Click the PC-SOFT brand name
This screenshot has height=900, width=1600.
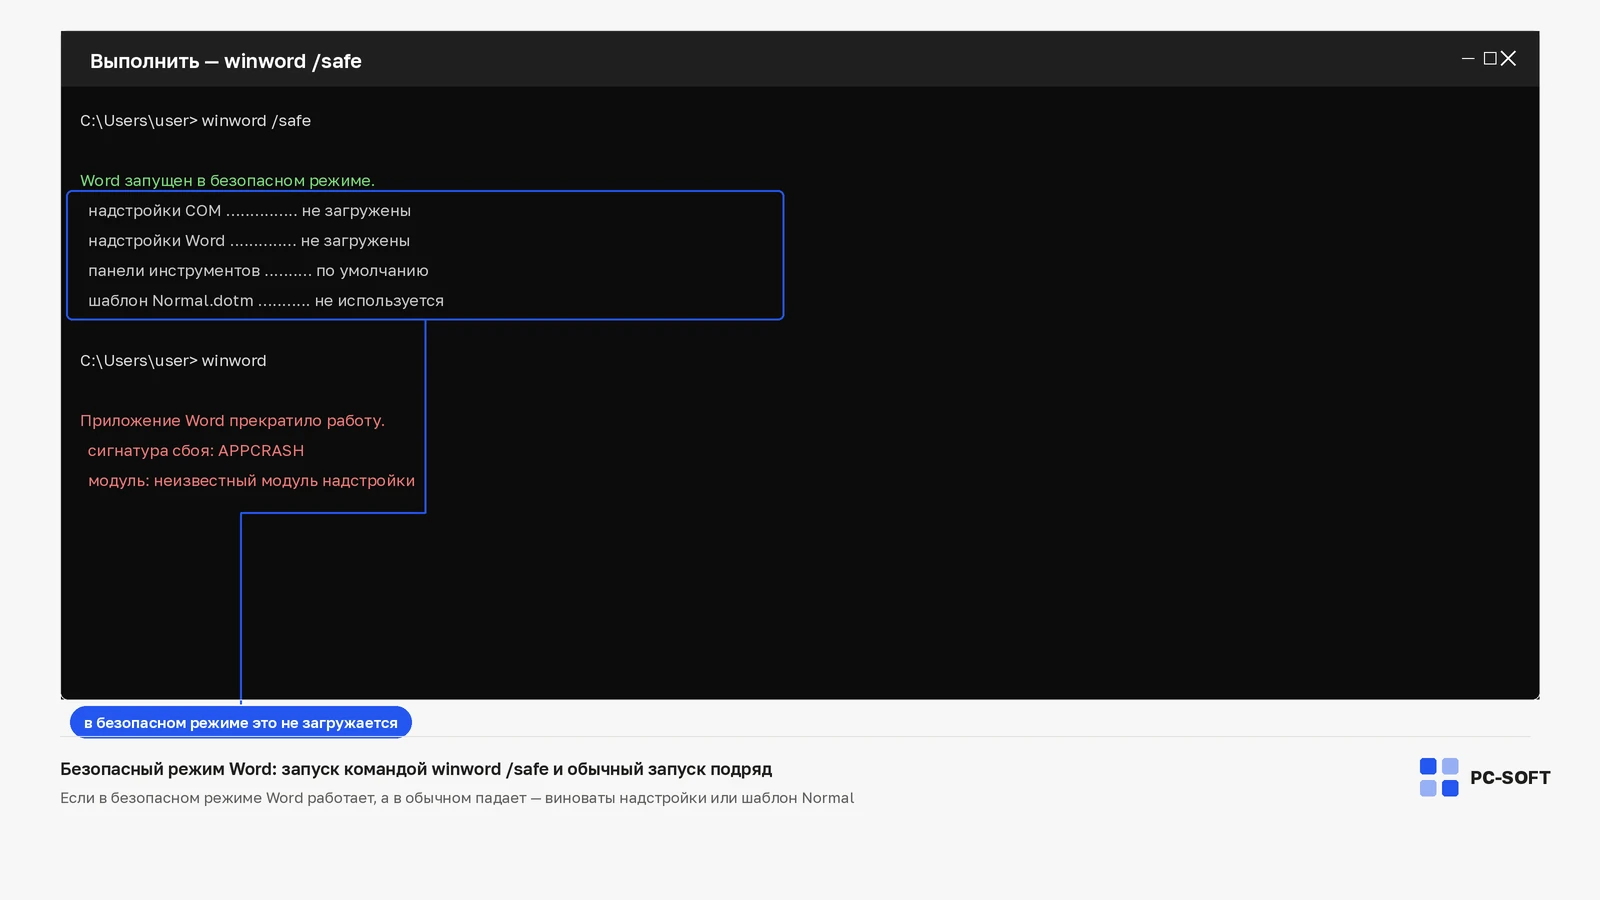(x=1510, y=778)
